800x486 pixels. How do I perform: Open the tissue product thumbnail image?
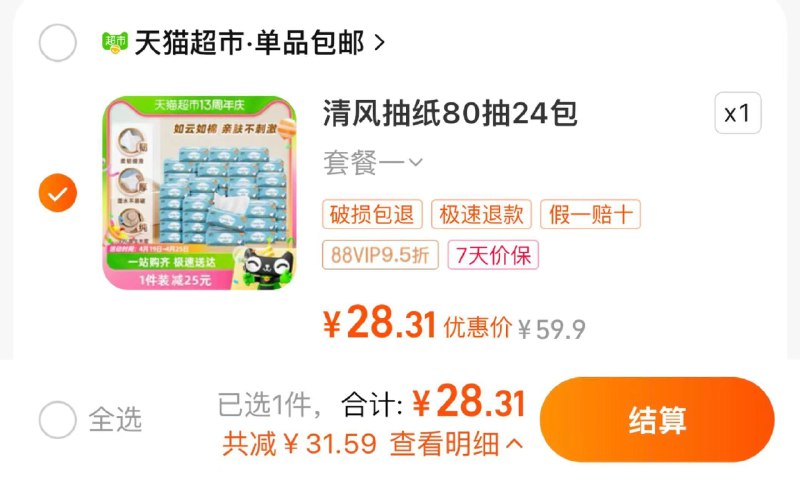(x=199, y=193)
